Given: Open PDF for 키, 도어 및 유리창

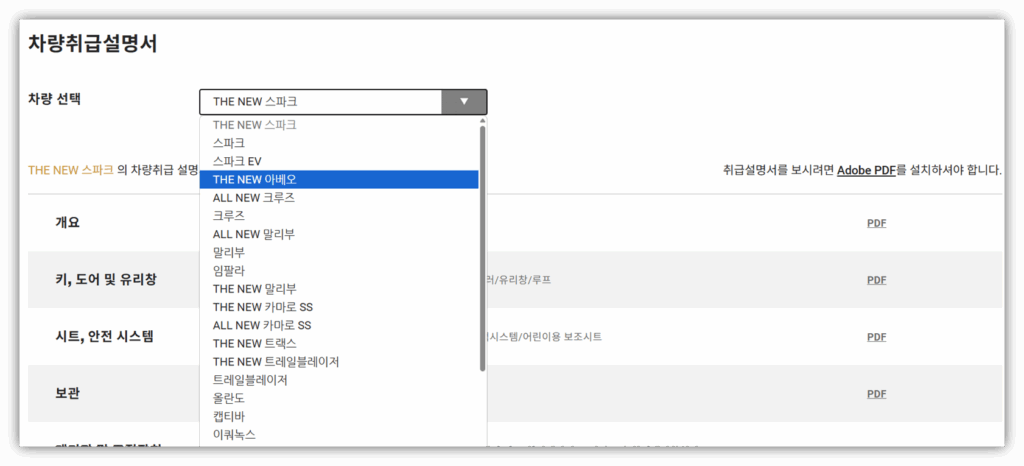Looking at the screenshot, I should (876, 280).
